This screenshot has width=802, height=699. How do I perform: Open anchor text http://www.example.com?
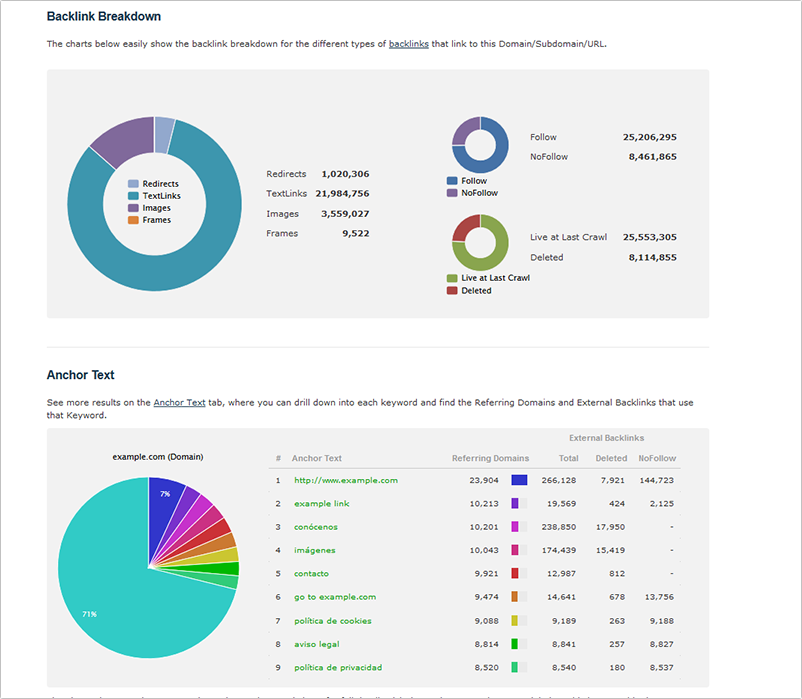click(346, 480)
